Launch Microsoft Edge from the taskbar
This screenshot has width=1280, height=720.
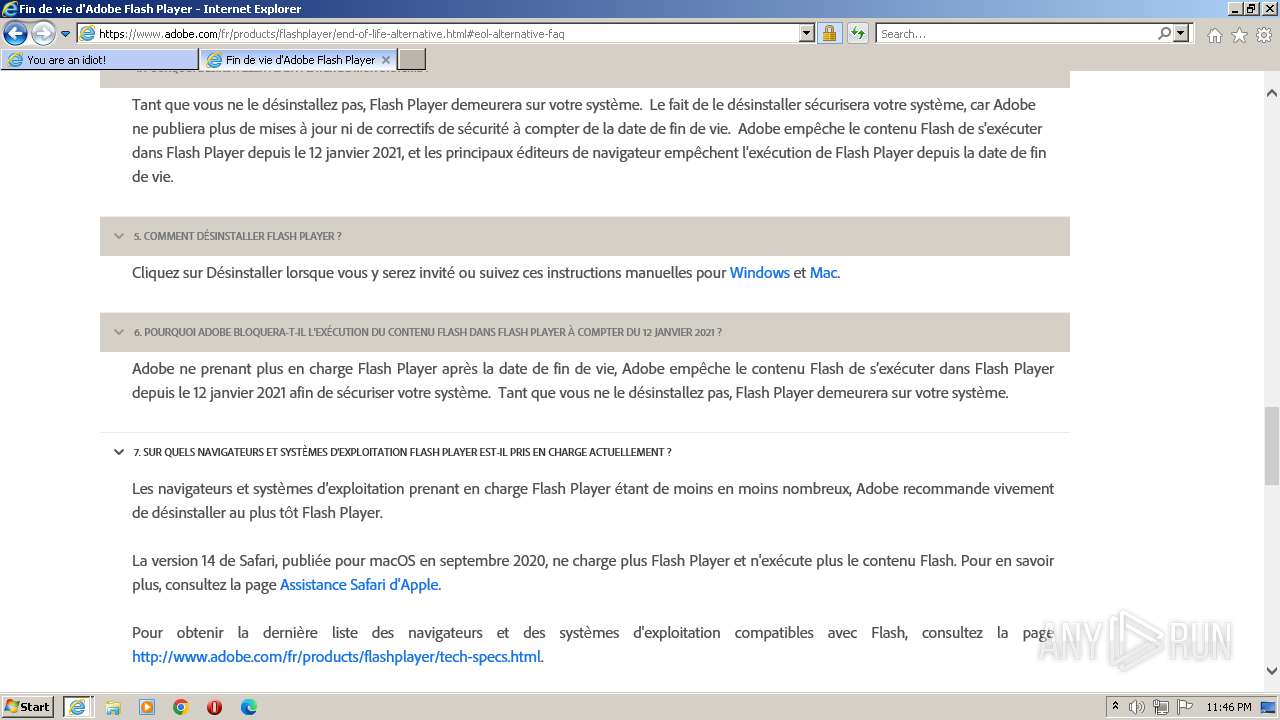tap(249, 707)
